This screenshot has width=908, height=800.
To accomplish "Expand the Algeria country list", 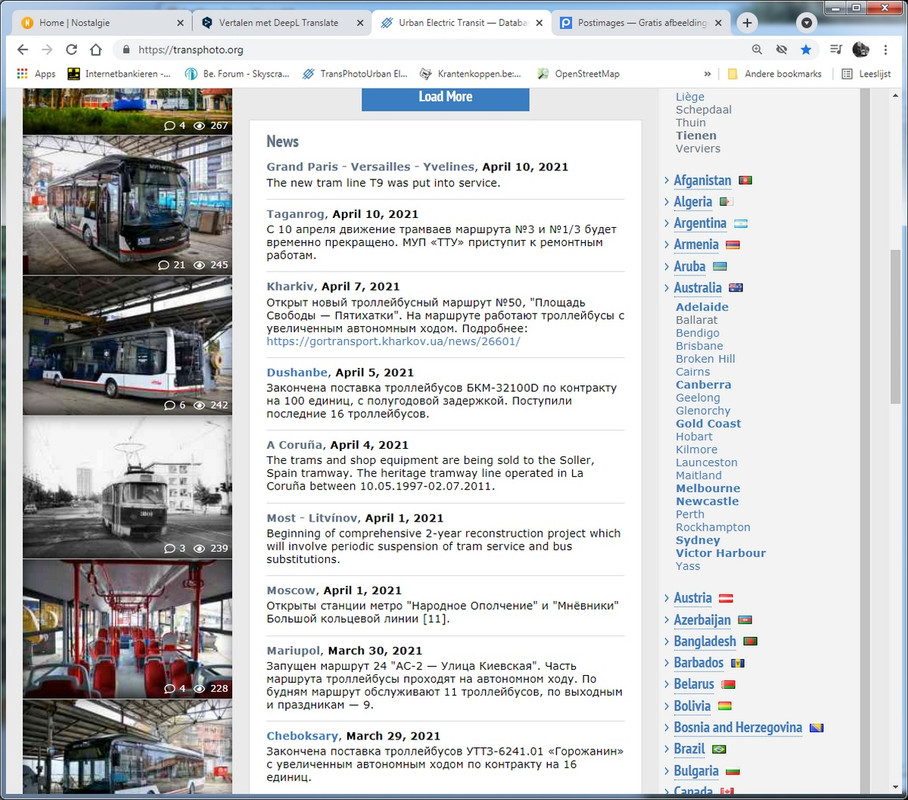I will [x=693, y=202].
